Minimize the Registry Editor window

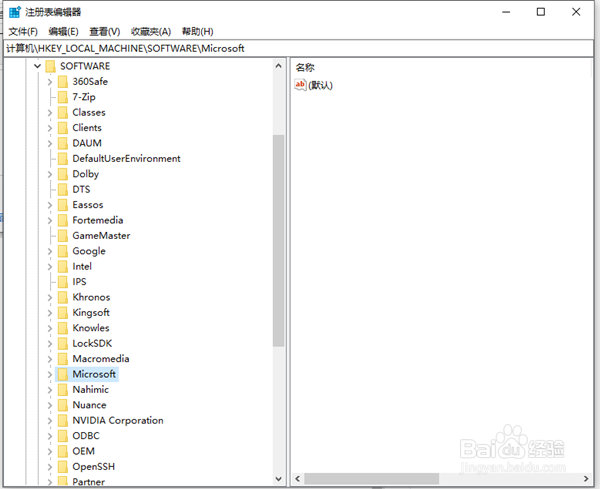point(506,12)
